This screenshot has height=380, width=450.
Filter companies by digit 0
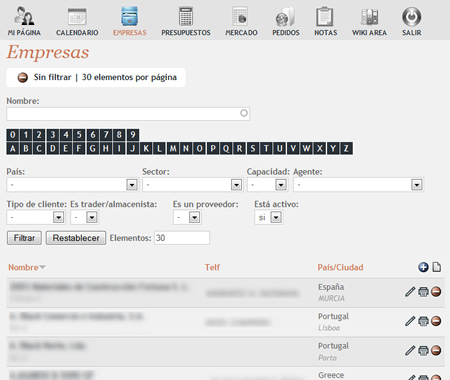point(13,135)
